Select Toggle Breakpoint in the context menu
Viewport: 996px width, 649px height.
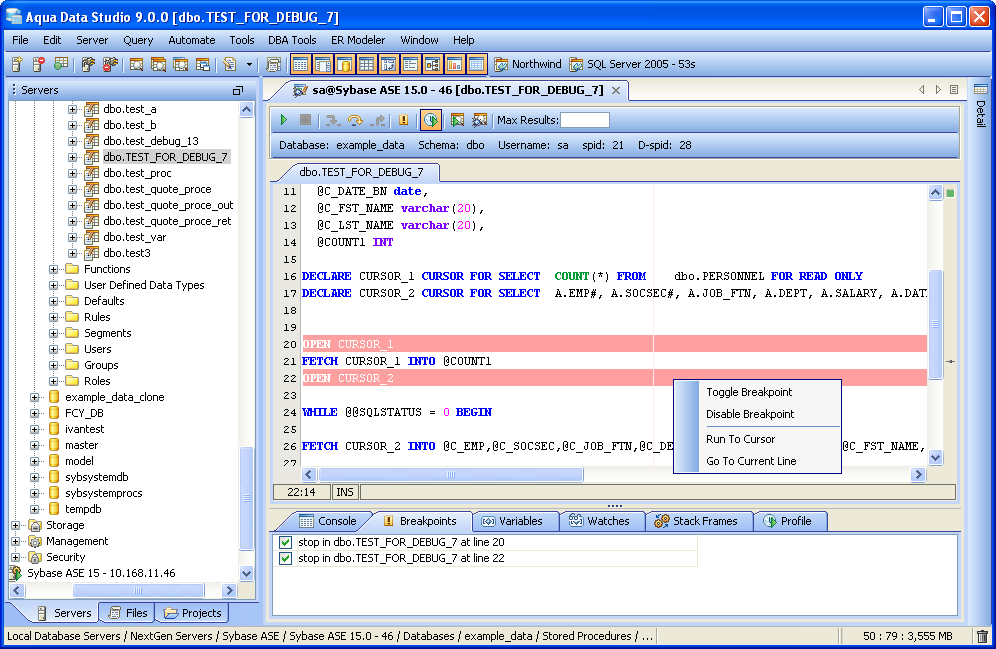click(749, 392)
